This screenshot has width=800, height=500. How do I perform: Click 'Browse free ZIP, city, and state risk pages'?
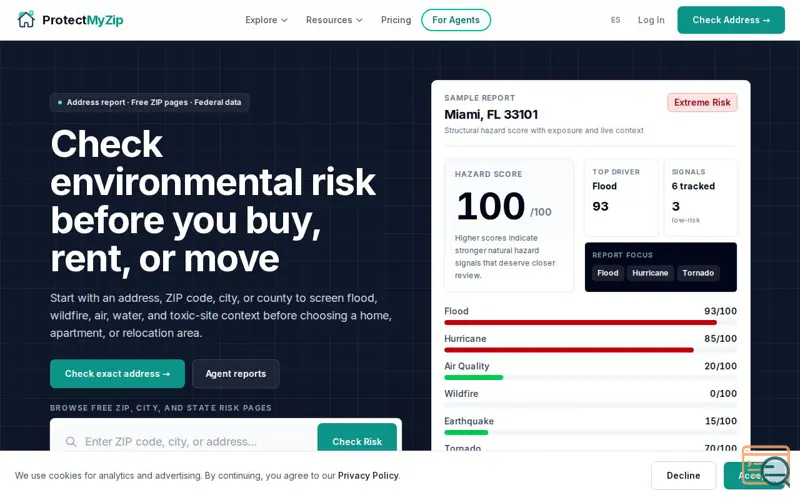coord(161,408)
